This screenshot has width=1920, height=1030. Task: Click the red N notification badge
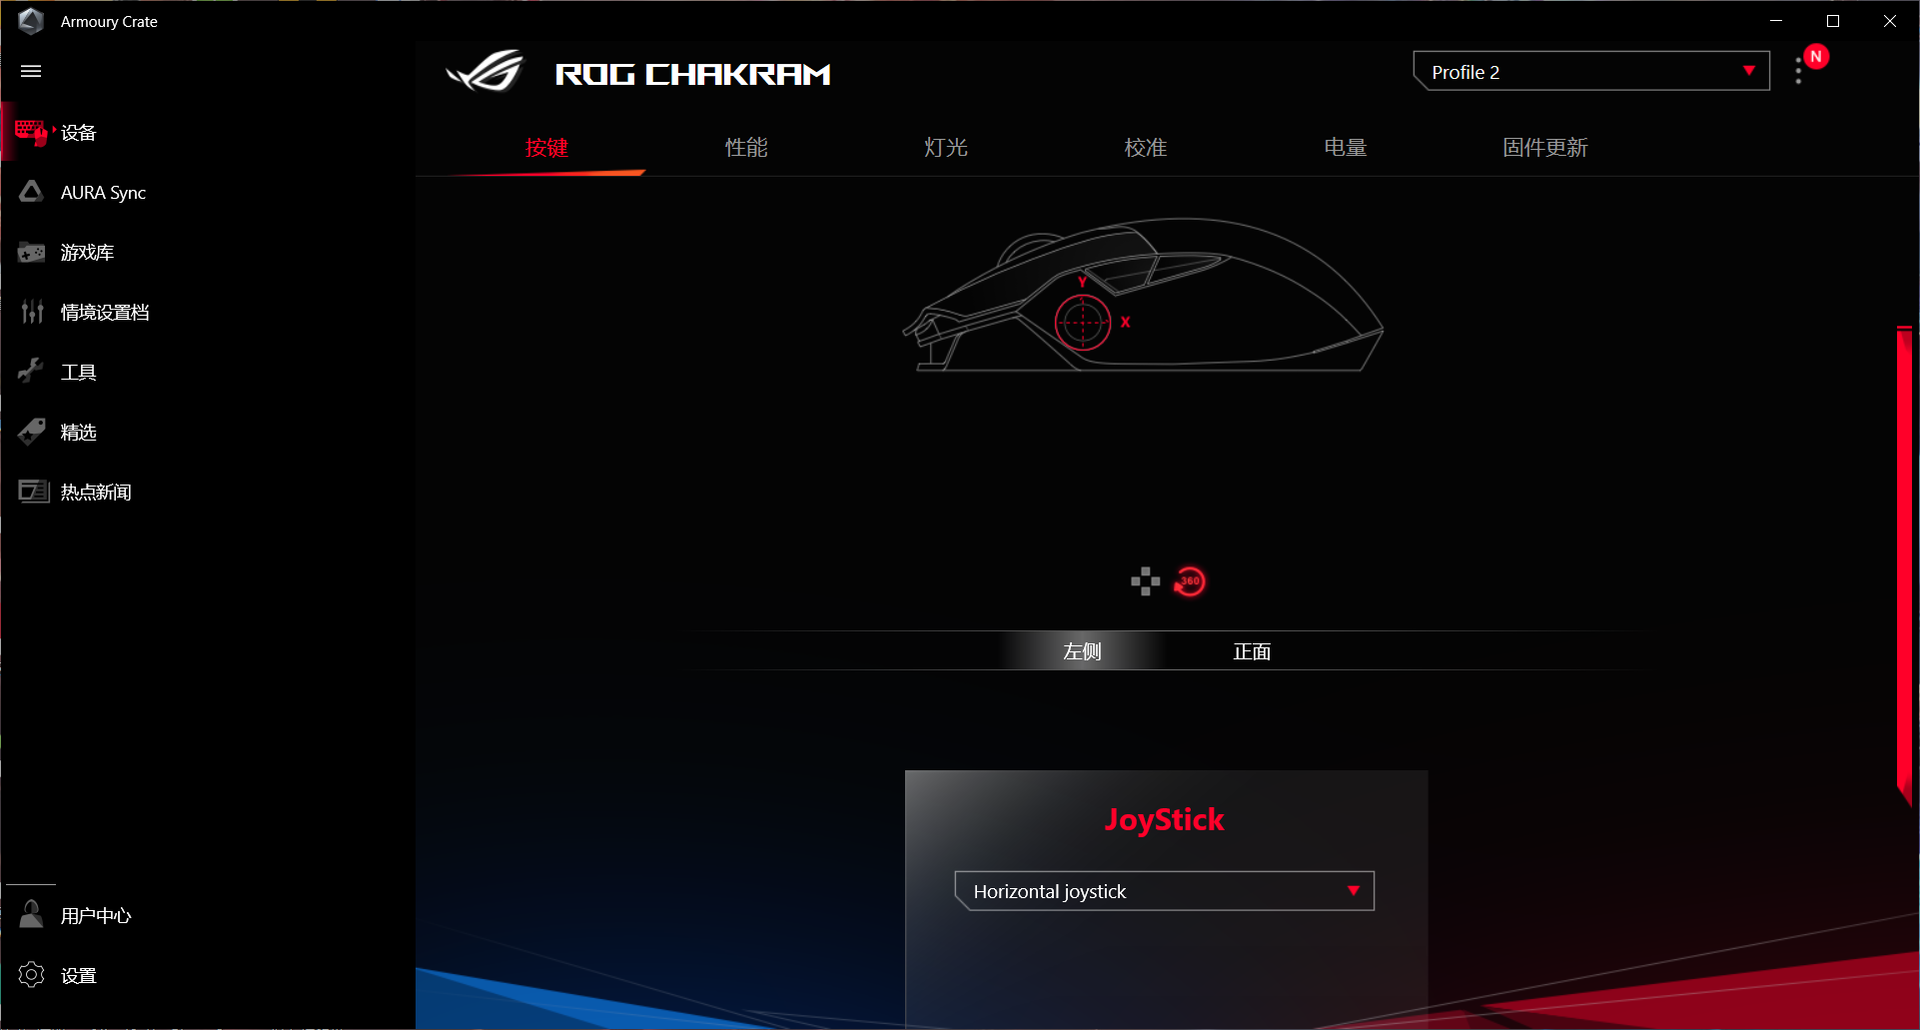pyautogui.click(x=1816, y=57)
